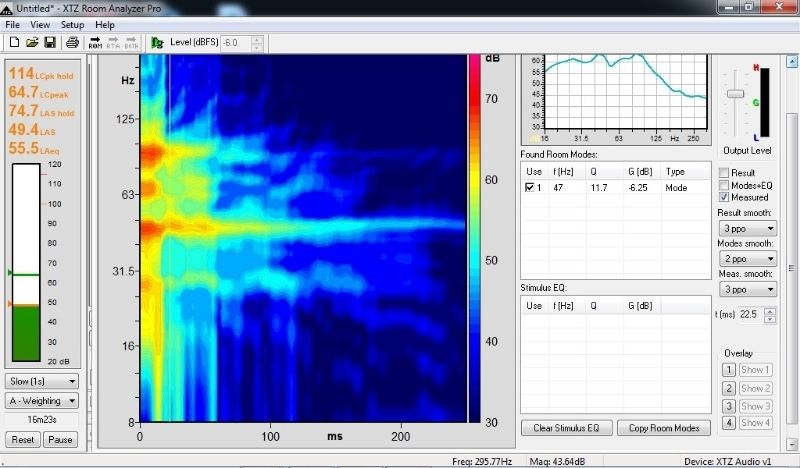Click Copy Room Modes button

[x=664, y=428]
